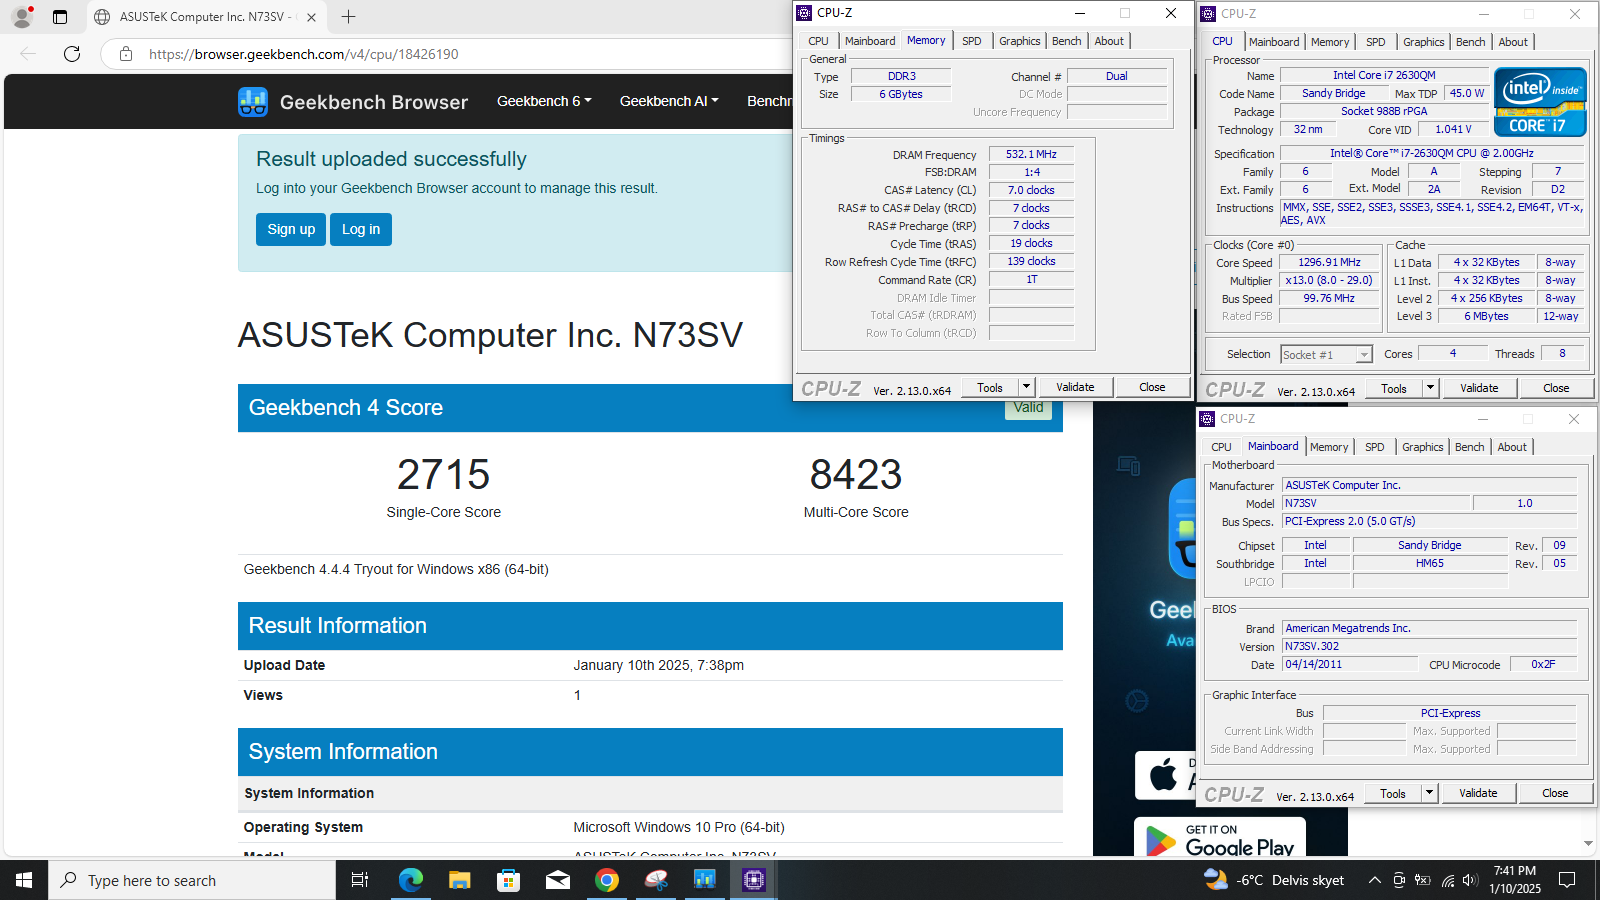View site information lock icon in address bar
The height and width of the screenshot is (900, 1600).
pyautogui.click(x=126, y=54)
